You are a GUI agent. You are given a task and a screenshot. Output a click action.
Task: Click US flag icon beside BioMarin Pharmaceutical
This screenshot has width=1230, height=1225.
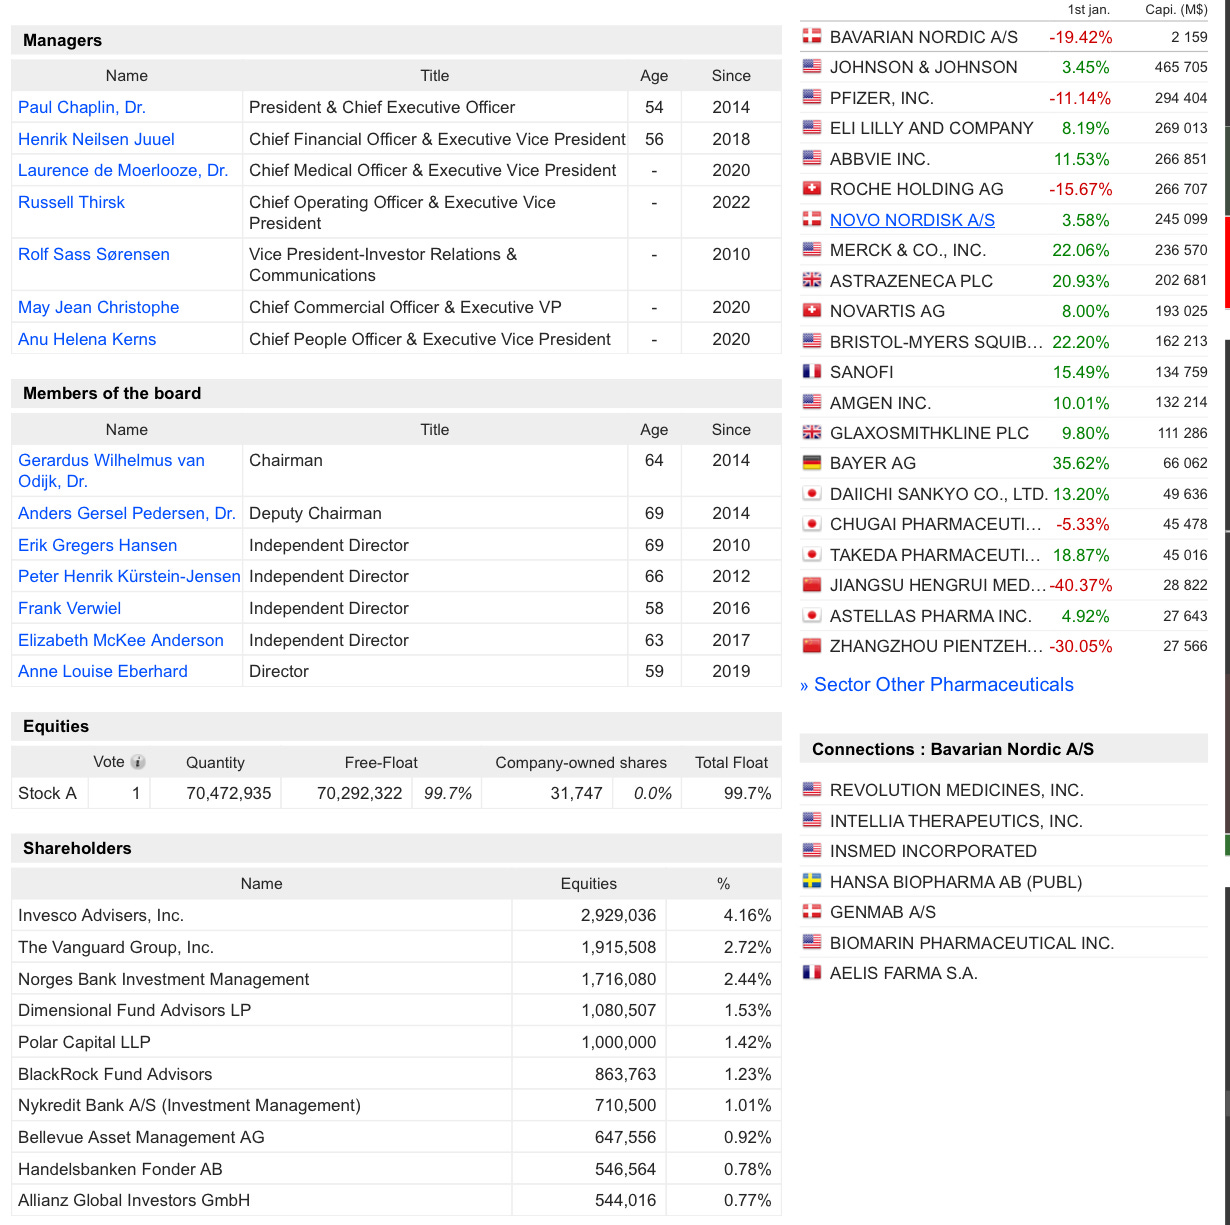(x=812, y=943)
